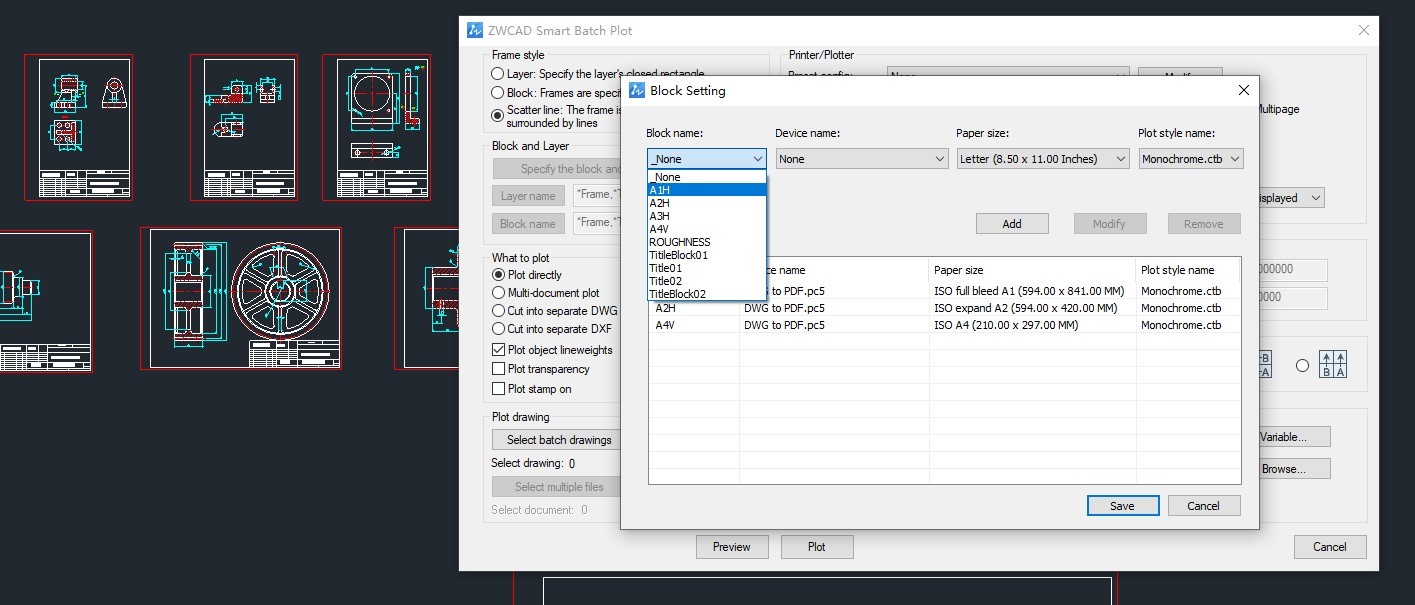Select A1H from the block name list
This screenshot has height=605, width=1415.
[x=706, y=190]
